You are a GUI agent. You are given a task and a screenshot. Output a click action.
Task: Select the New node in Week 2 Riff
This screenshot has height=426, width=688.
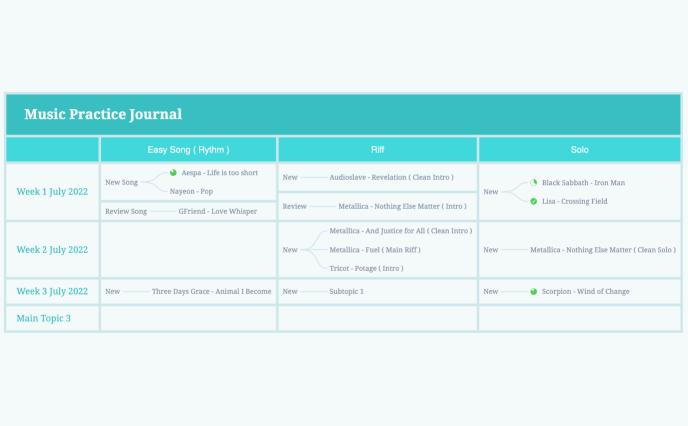tap(289, 250)
